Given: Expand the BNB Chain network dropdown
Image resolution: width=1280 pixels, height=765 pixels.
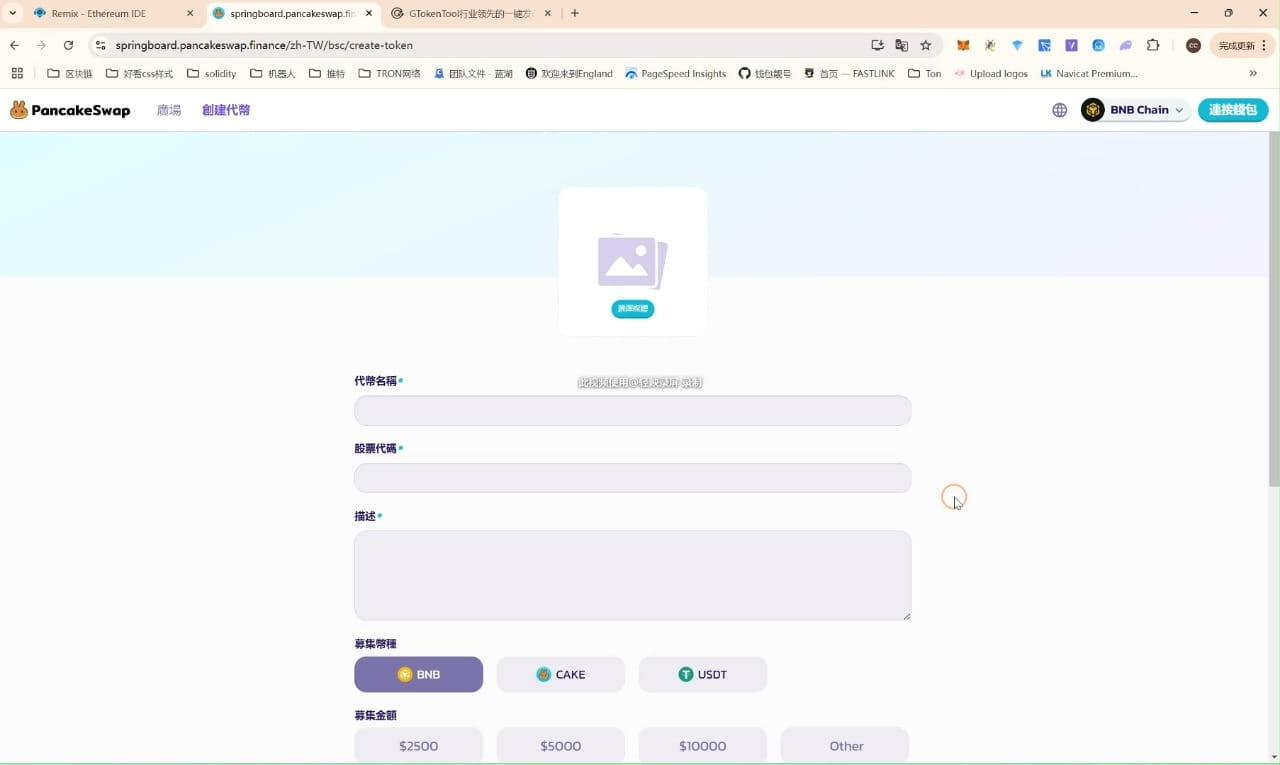Looking at the screenshot, I should point(1178,109).
